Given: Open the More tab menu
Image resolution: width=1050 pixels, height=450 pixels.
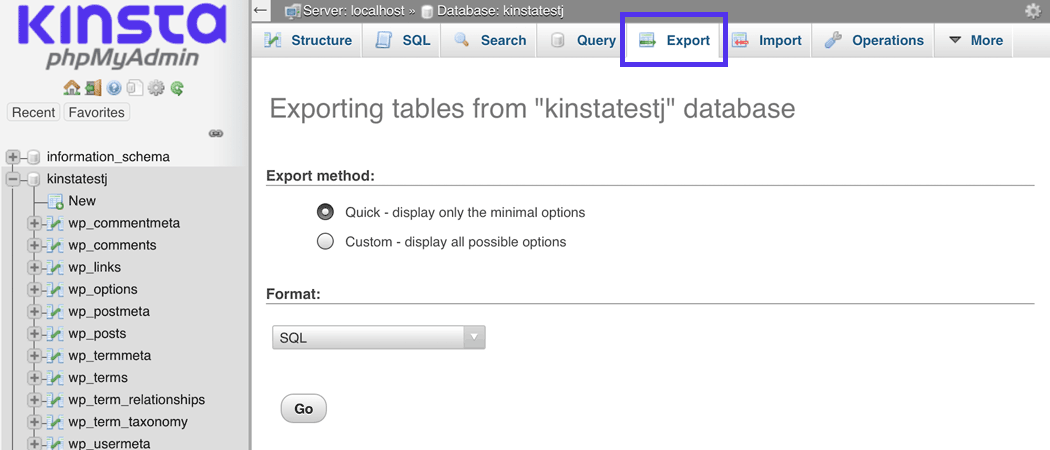Looking at the screenshot, I should [x=975, y=41].
